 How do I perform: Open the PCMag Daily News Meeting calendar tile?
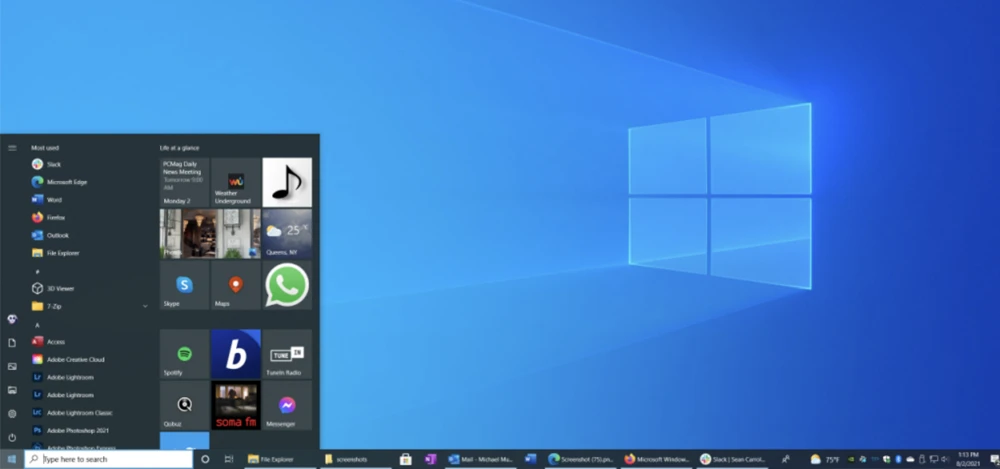184,182
